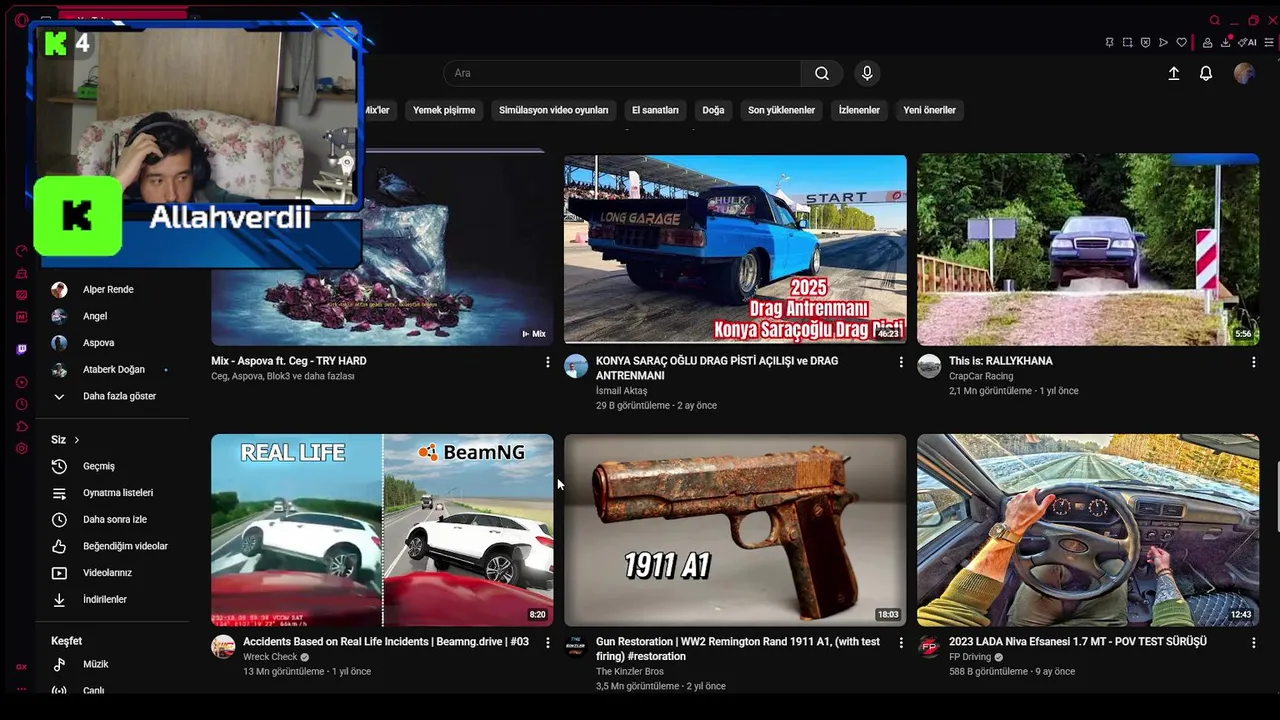Open 'The Kinzler Bros' channel name
The width and height of the screenshot is (1280, 720).
click(x=630, y=671)
